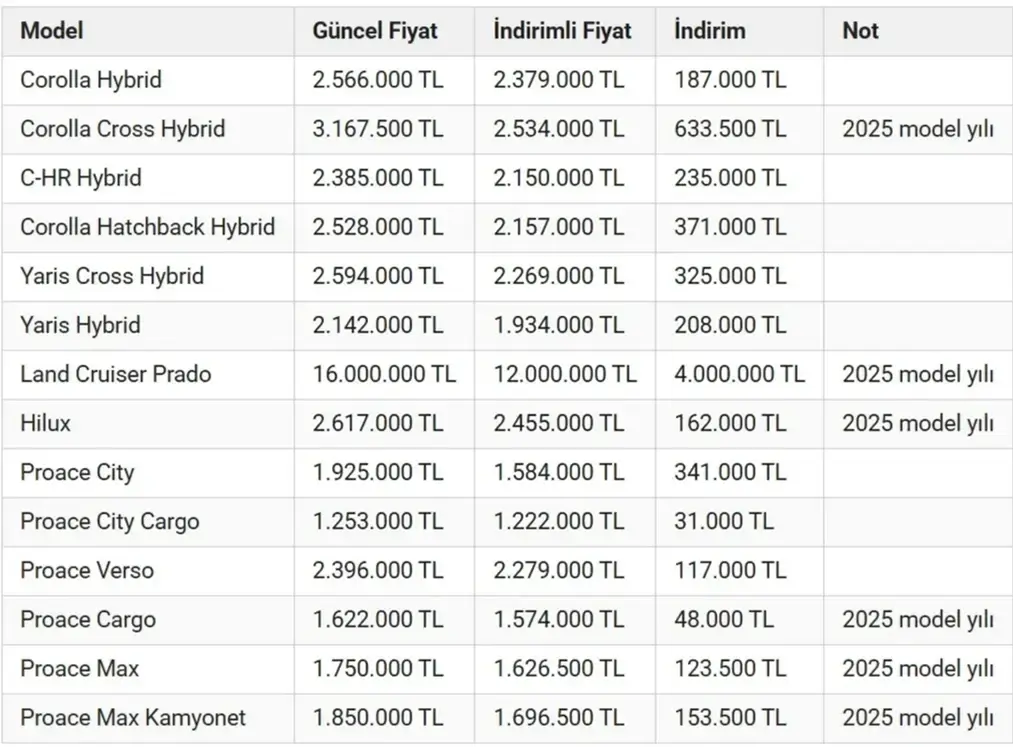Click the Proace Verso model name
Viewport: 1013px width, 747px height.
(87, 570)
